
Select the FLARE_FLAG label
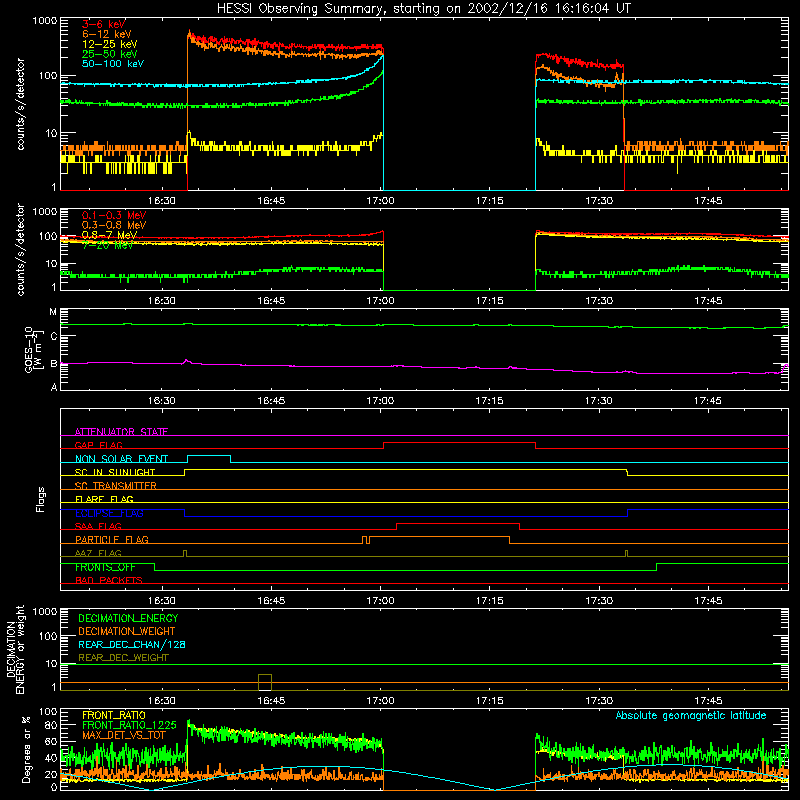coord(104,499)
